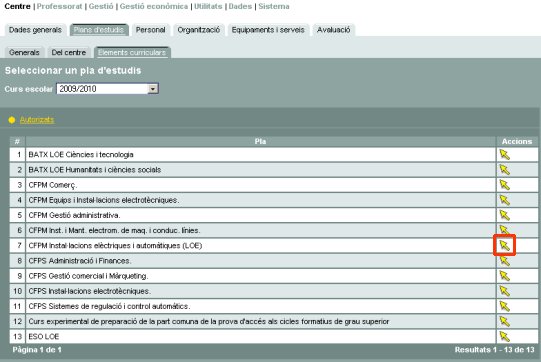
Task: Switch to the Dades generals tab
Action: tap(35, 30)
